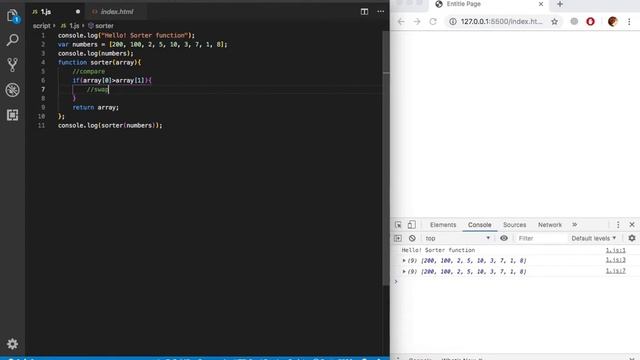Show more DevTools tabs chevron
The height and width of the screenshot is (360, 640).
[x=575, y=225]
